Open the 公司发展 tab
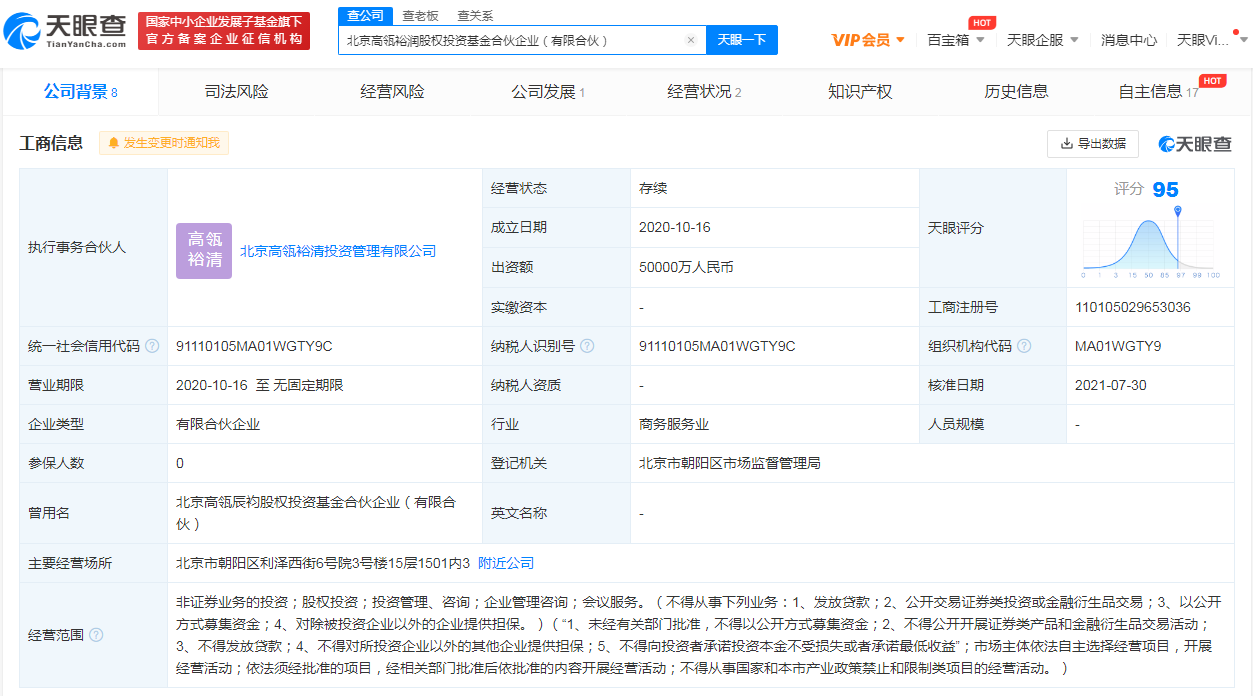Screen dimensions: 1253x696 (548, 92)
